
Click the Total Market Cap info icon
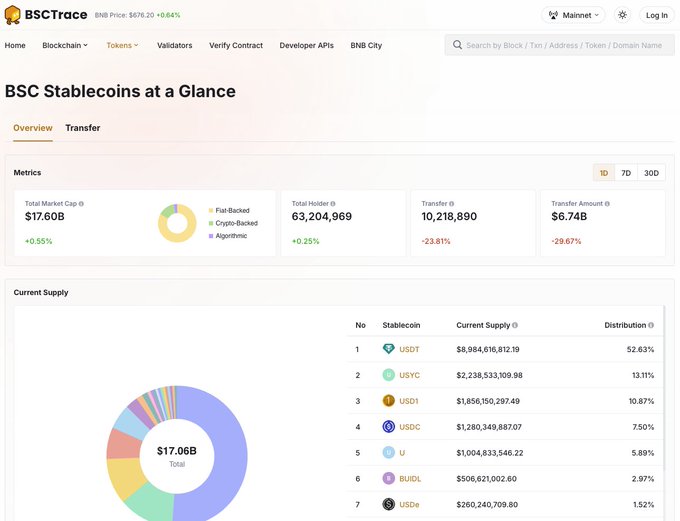click(x=82, y=204)
